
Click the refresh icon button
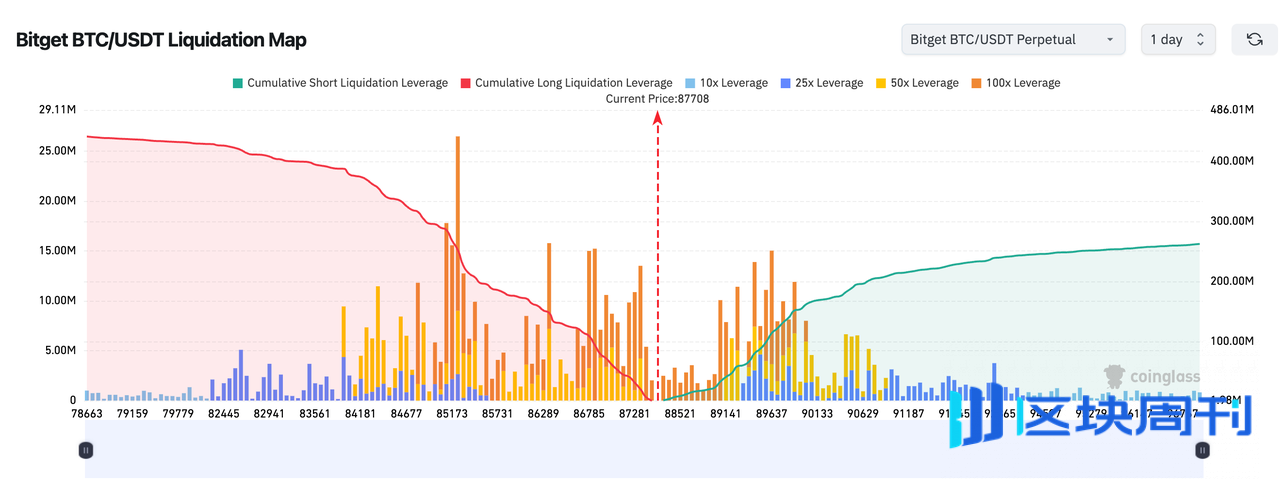[x=1254, y=40]
